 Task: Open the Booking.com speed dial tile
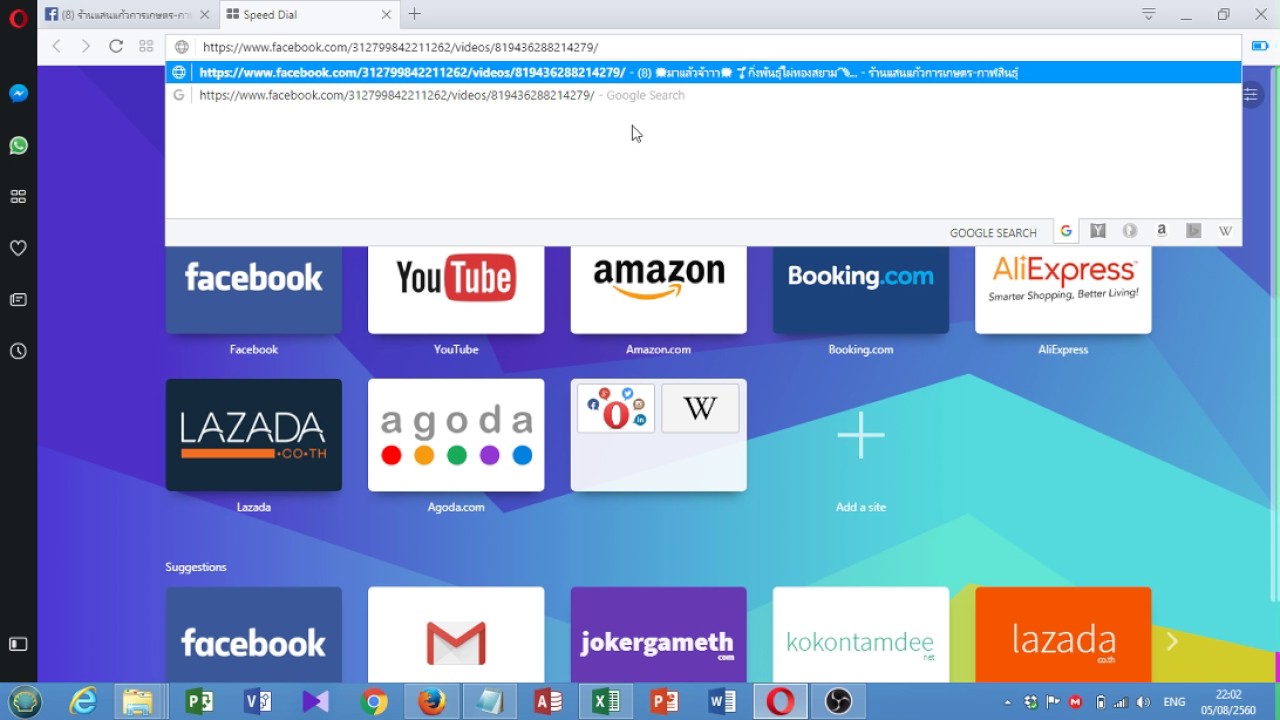point(861,290)
